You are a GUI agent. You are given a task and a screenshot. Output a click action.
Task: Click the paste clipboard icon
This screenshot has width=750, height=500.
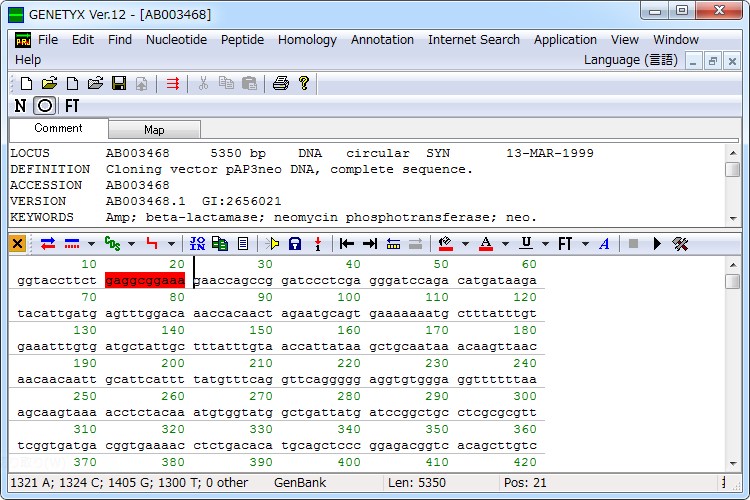[249, 84]
